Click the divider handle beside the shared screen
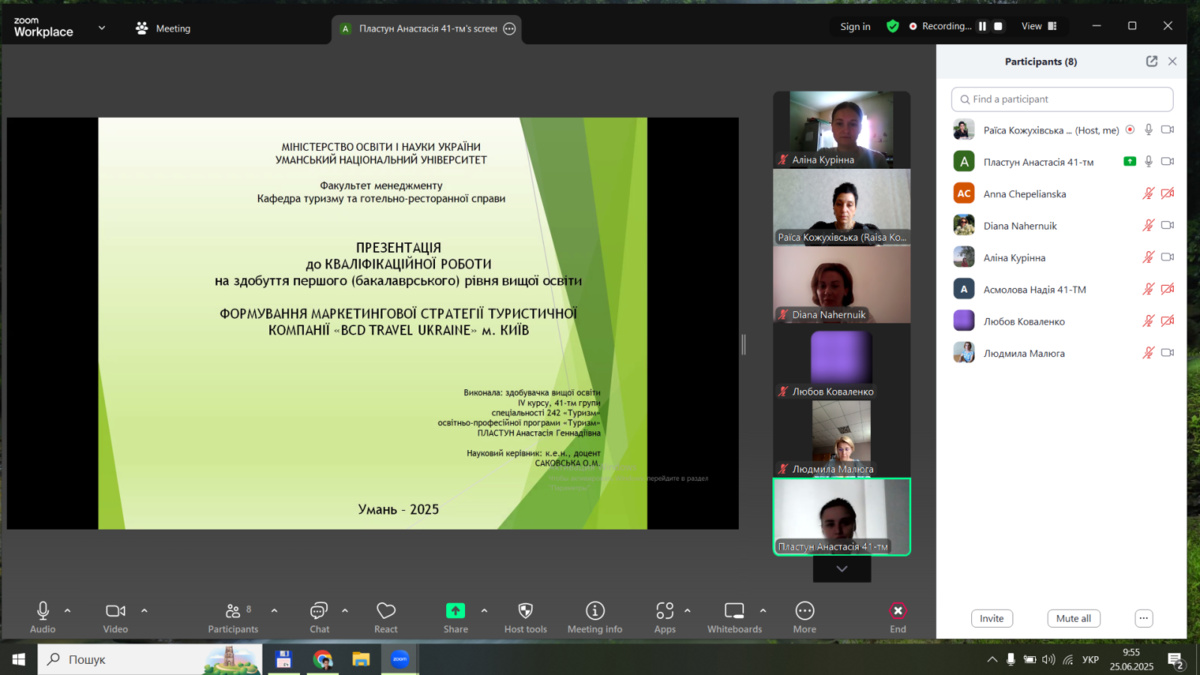1200x675 pixels. pos(743,344)
